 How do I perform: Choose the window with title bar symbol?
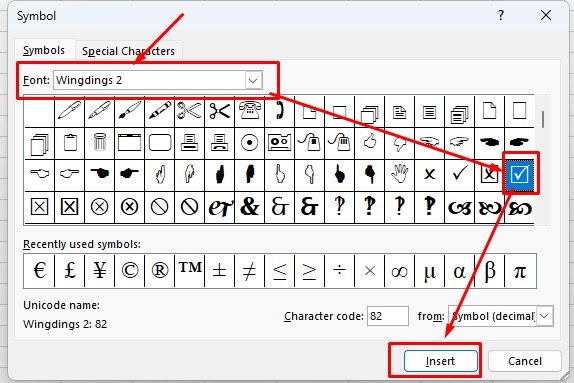tap(129, 142)
